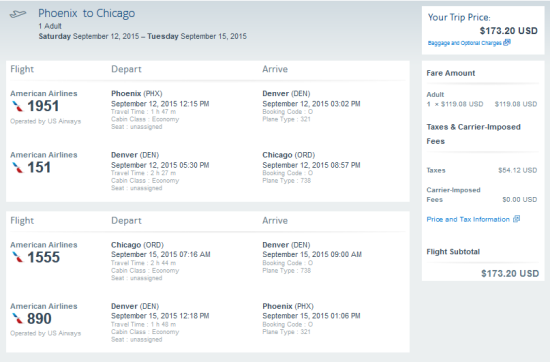Click the Taxes amount $54.12 USD
This screenshot has height=362, width=550.
click(x=518, y=170)
